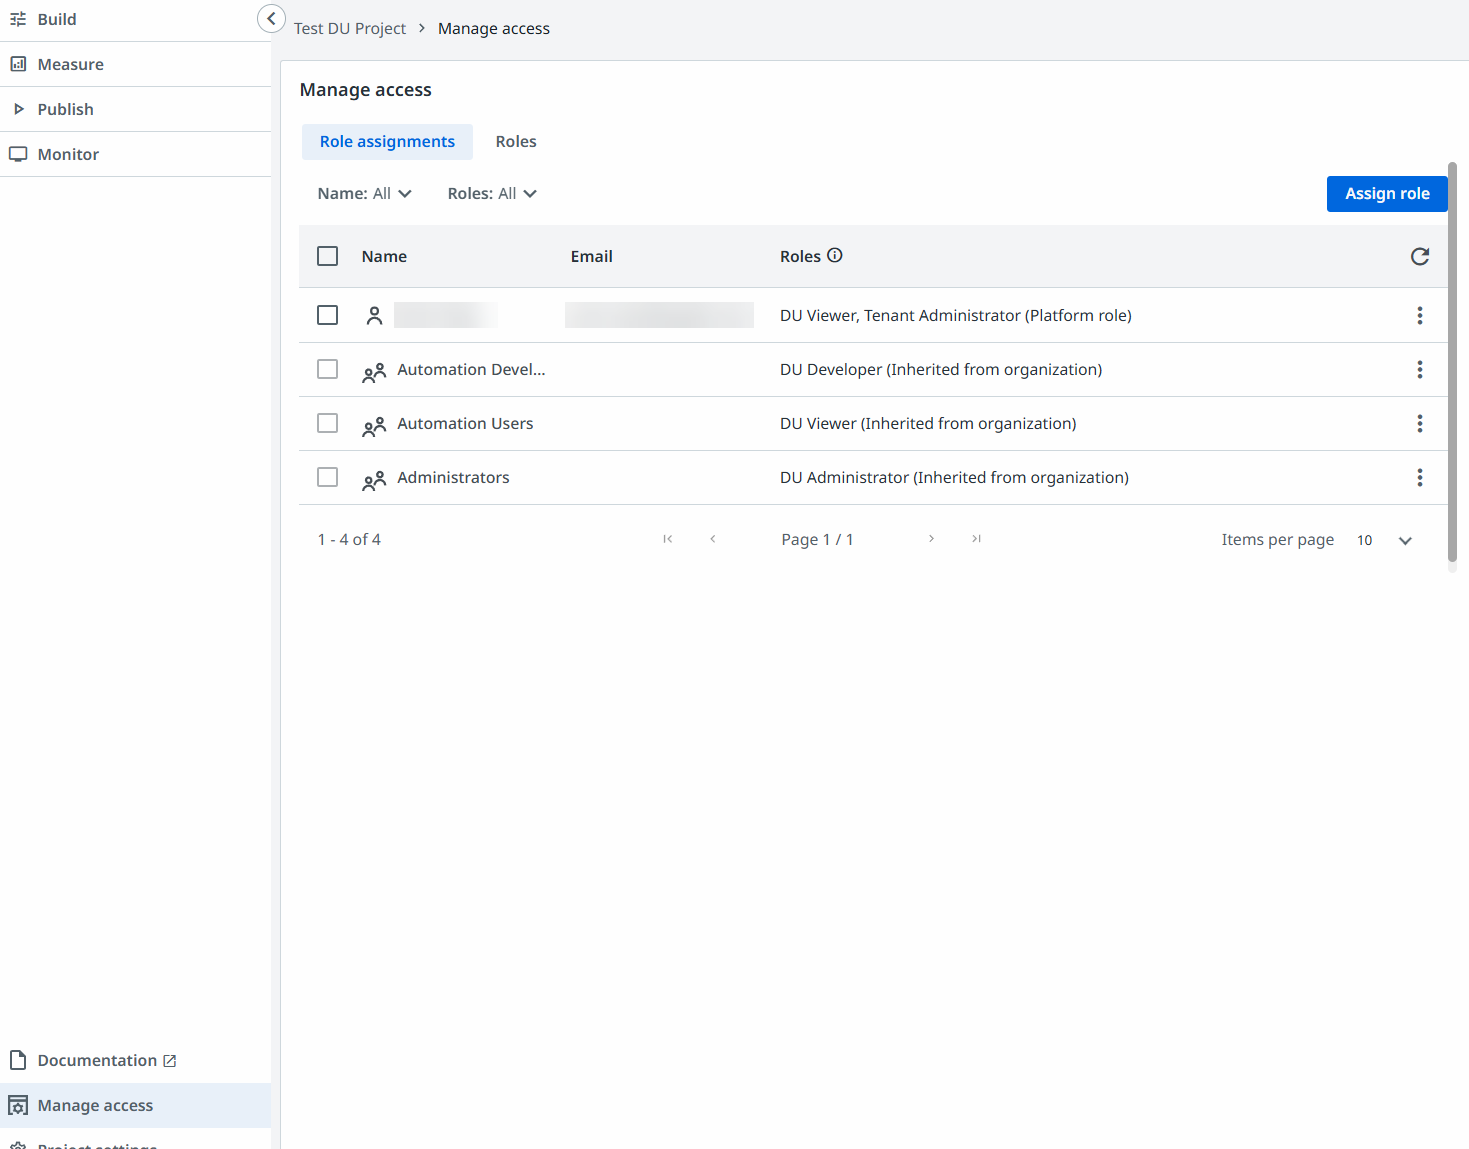Open the Roles: All filter dropdown

click(492, 194)
